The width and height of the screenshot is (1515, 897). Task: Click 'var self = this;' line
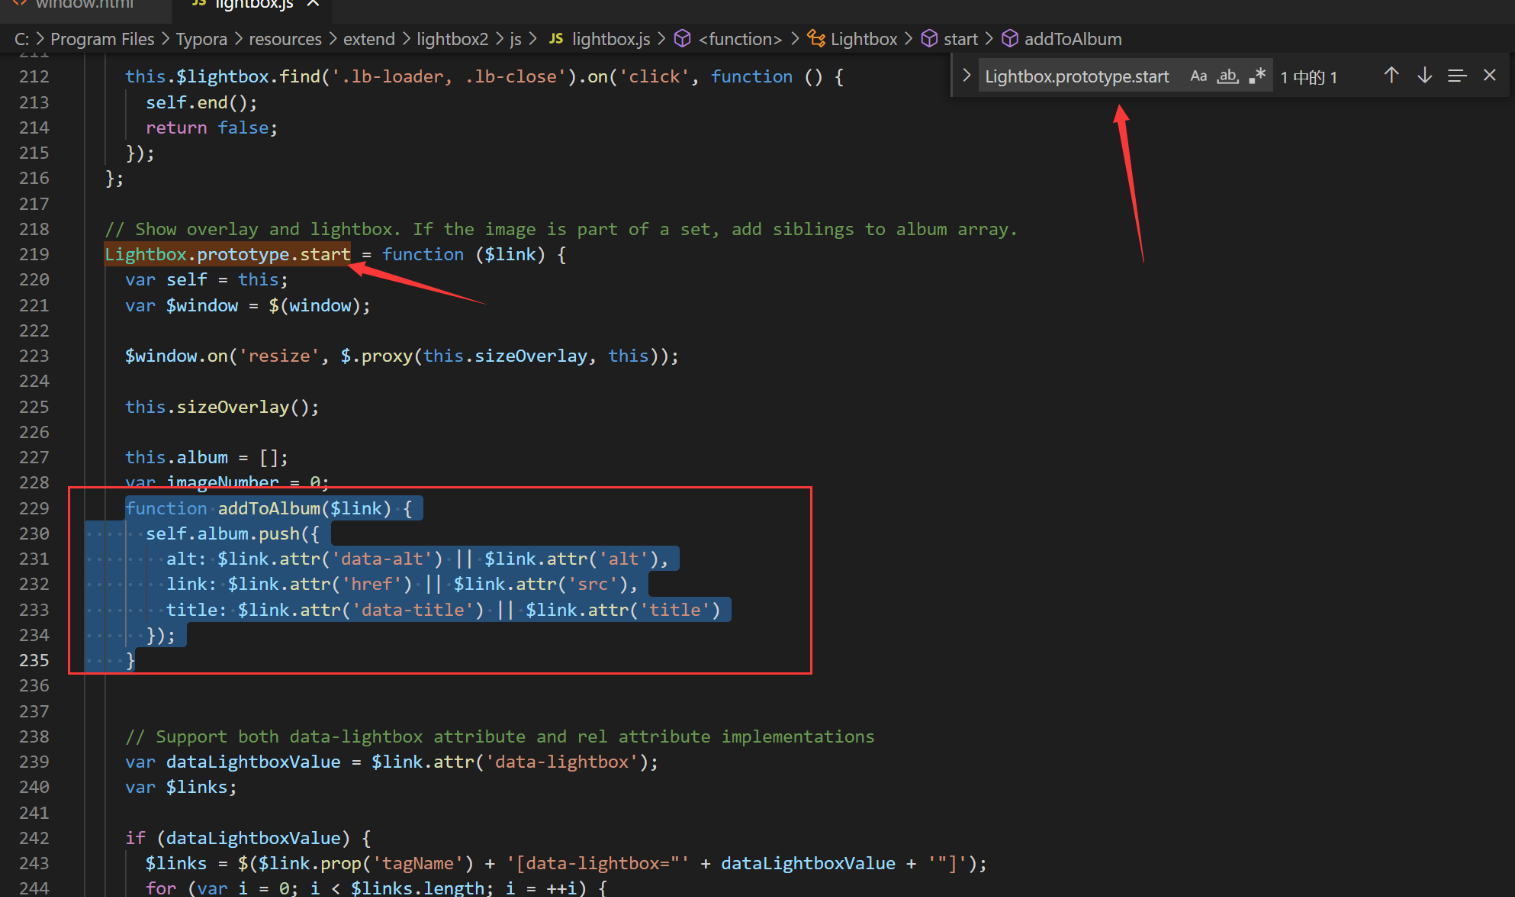pyautogui.click(x=206, y=280)
